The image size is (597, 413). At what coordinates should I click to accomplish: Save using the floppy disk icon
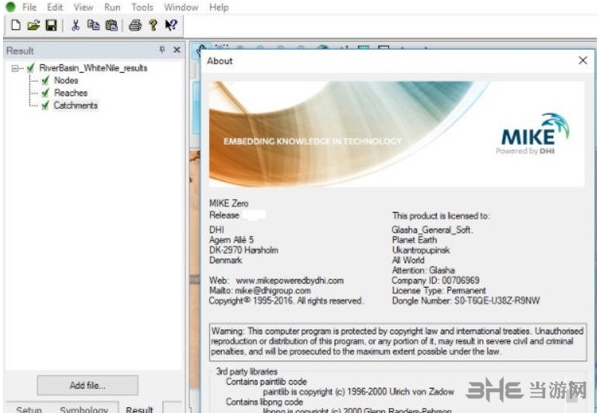(51, 25)
